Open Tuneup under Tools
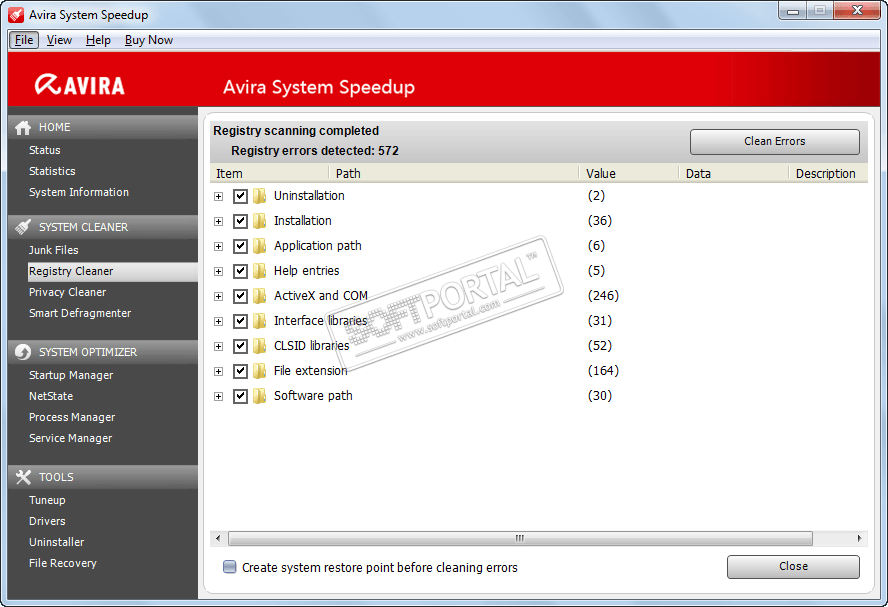Viewport: 888px width, 607px height. (x=47, y=501)
